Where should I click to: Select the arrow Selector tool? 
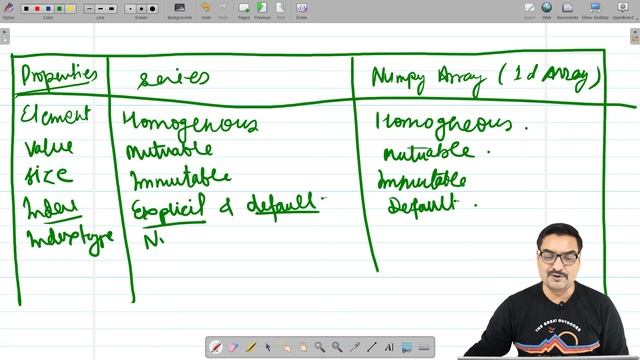pyautogui.click(x=268, y=347)
